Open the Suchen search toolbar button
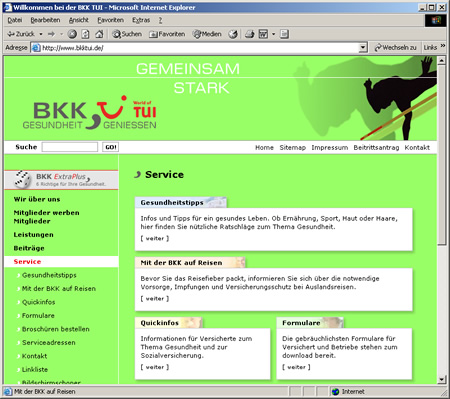The width and height of the screenshot is (450, 399). tap(127, 34)
